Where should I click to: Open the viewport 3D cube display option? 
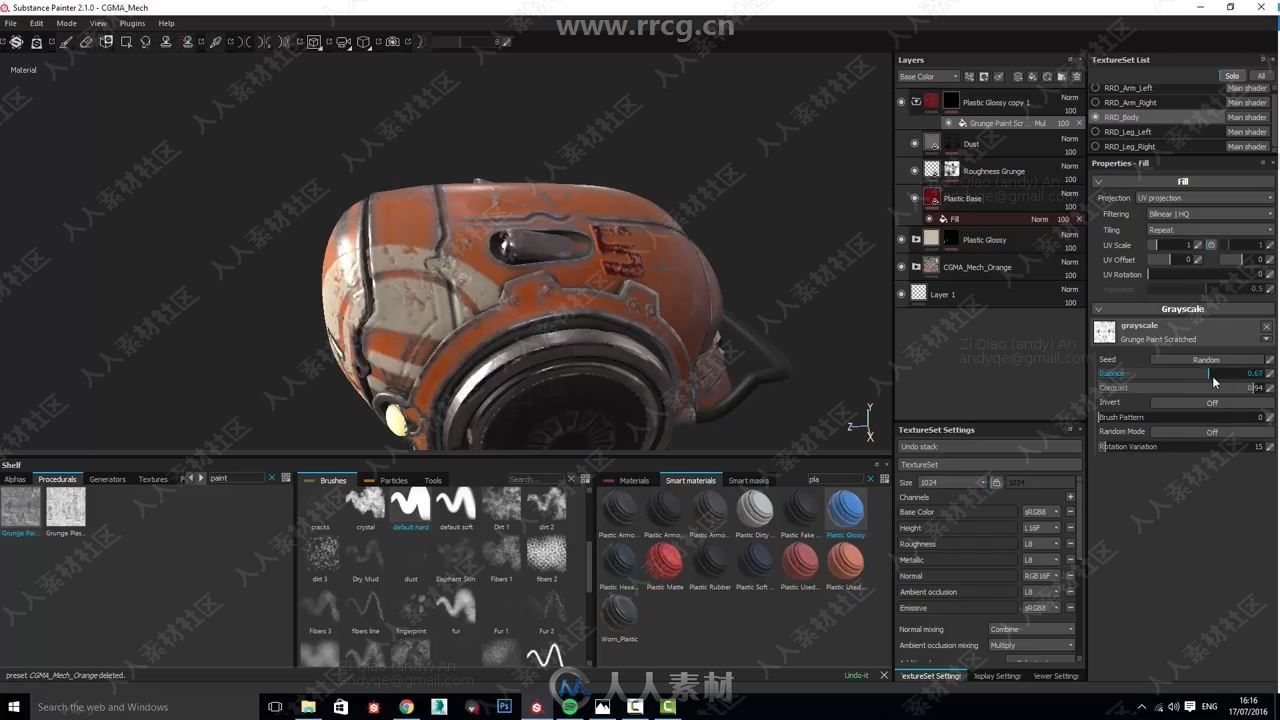coord(313,42)
